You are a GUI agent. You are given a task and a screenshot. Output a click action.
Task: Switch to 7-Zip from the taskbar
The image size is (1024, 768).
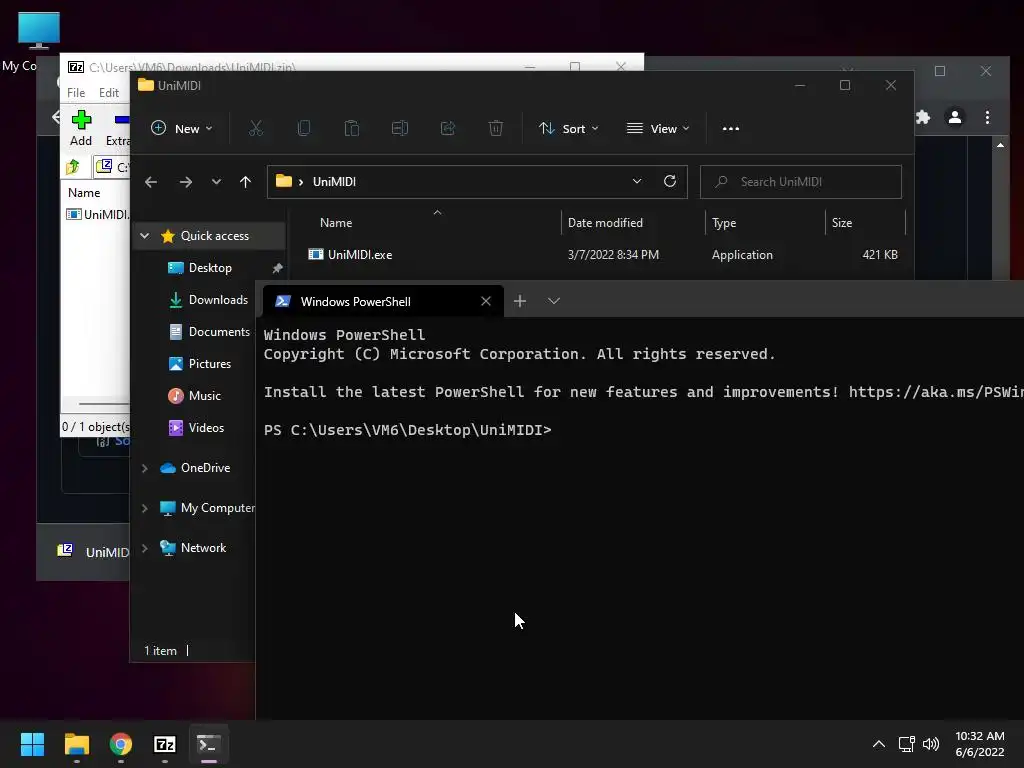pyautogui.click(x=165, y=744)
